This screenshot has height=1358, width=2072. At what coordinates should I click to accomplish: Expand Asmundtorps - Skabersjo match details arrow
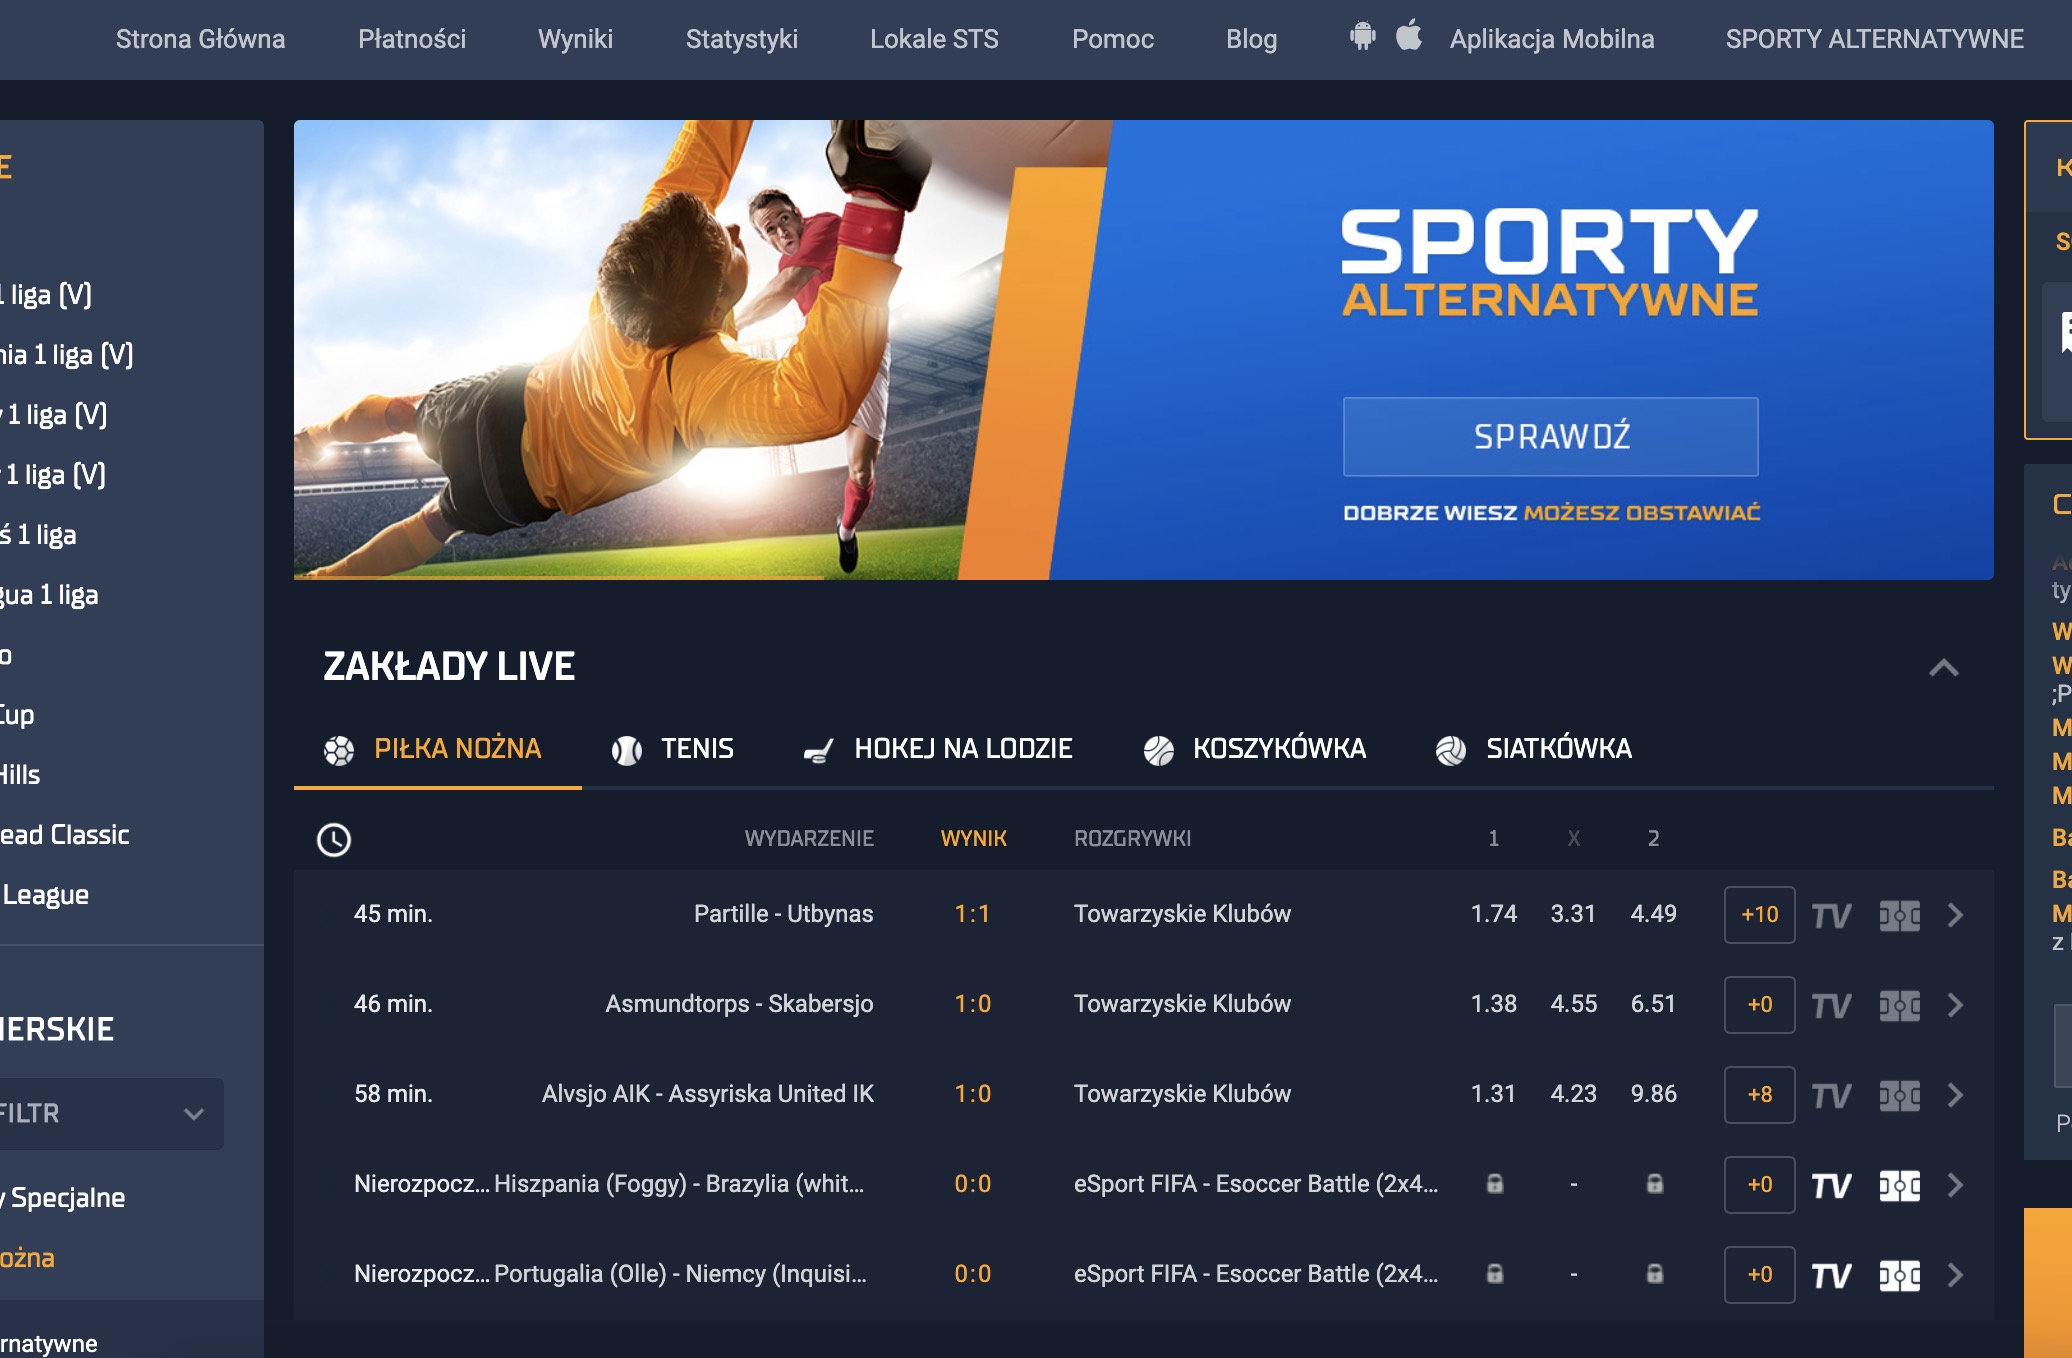[x=1955, y=1005]
